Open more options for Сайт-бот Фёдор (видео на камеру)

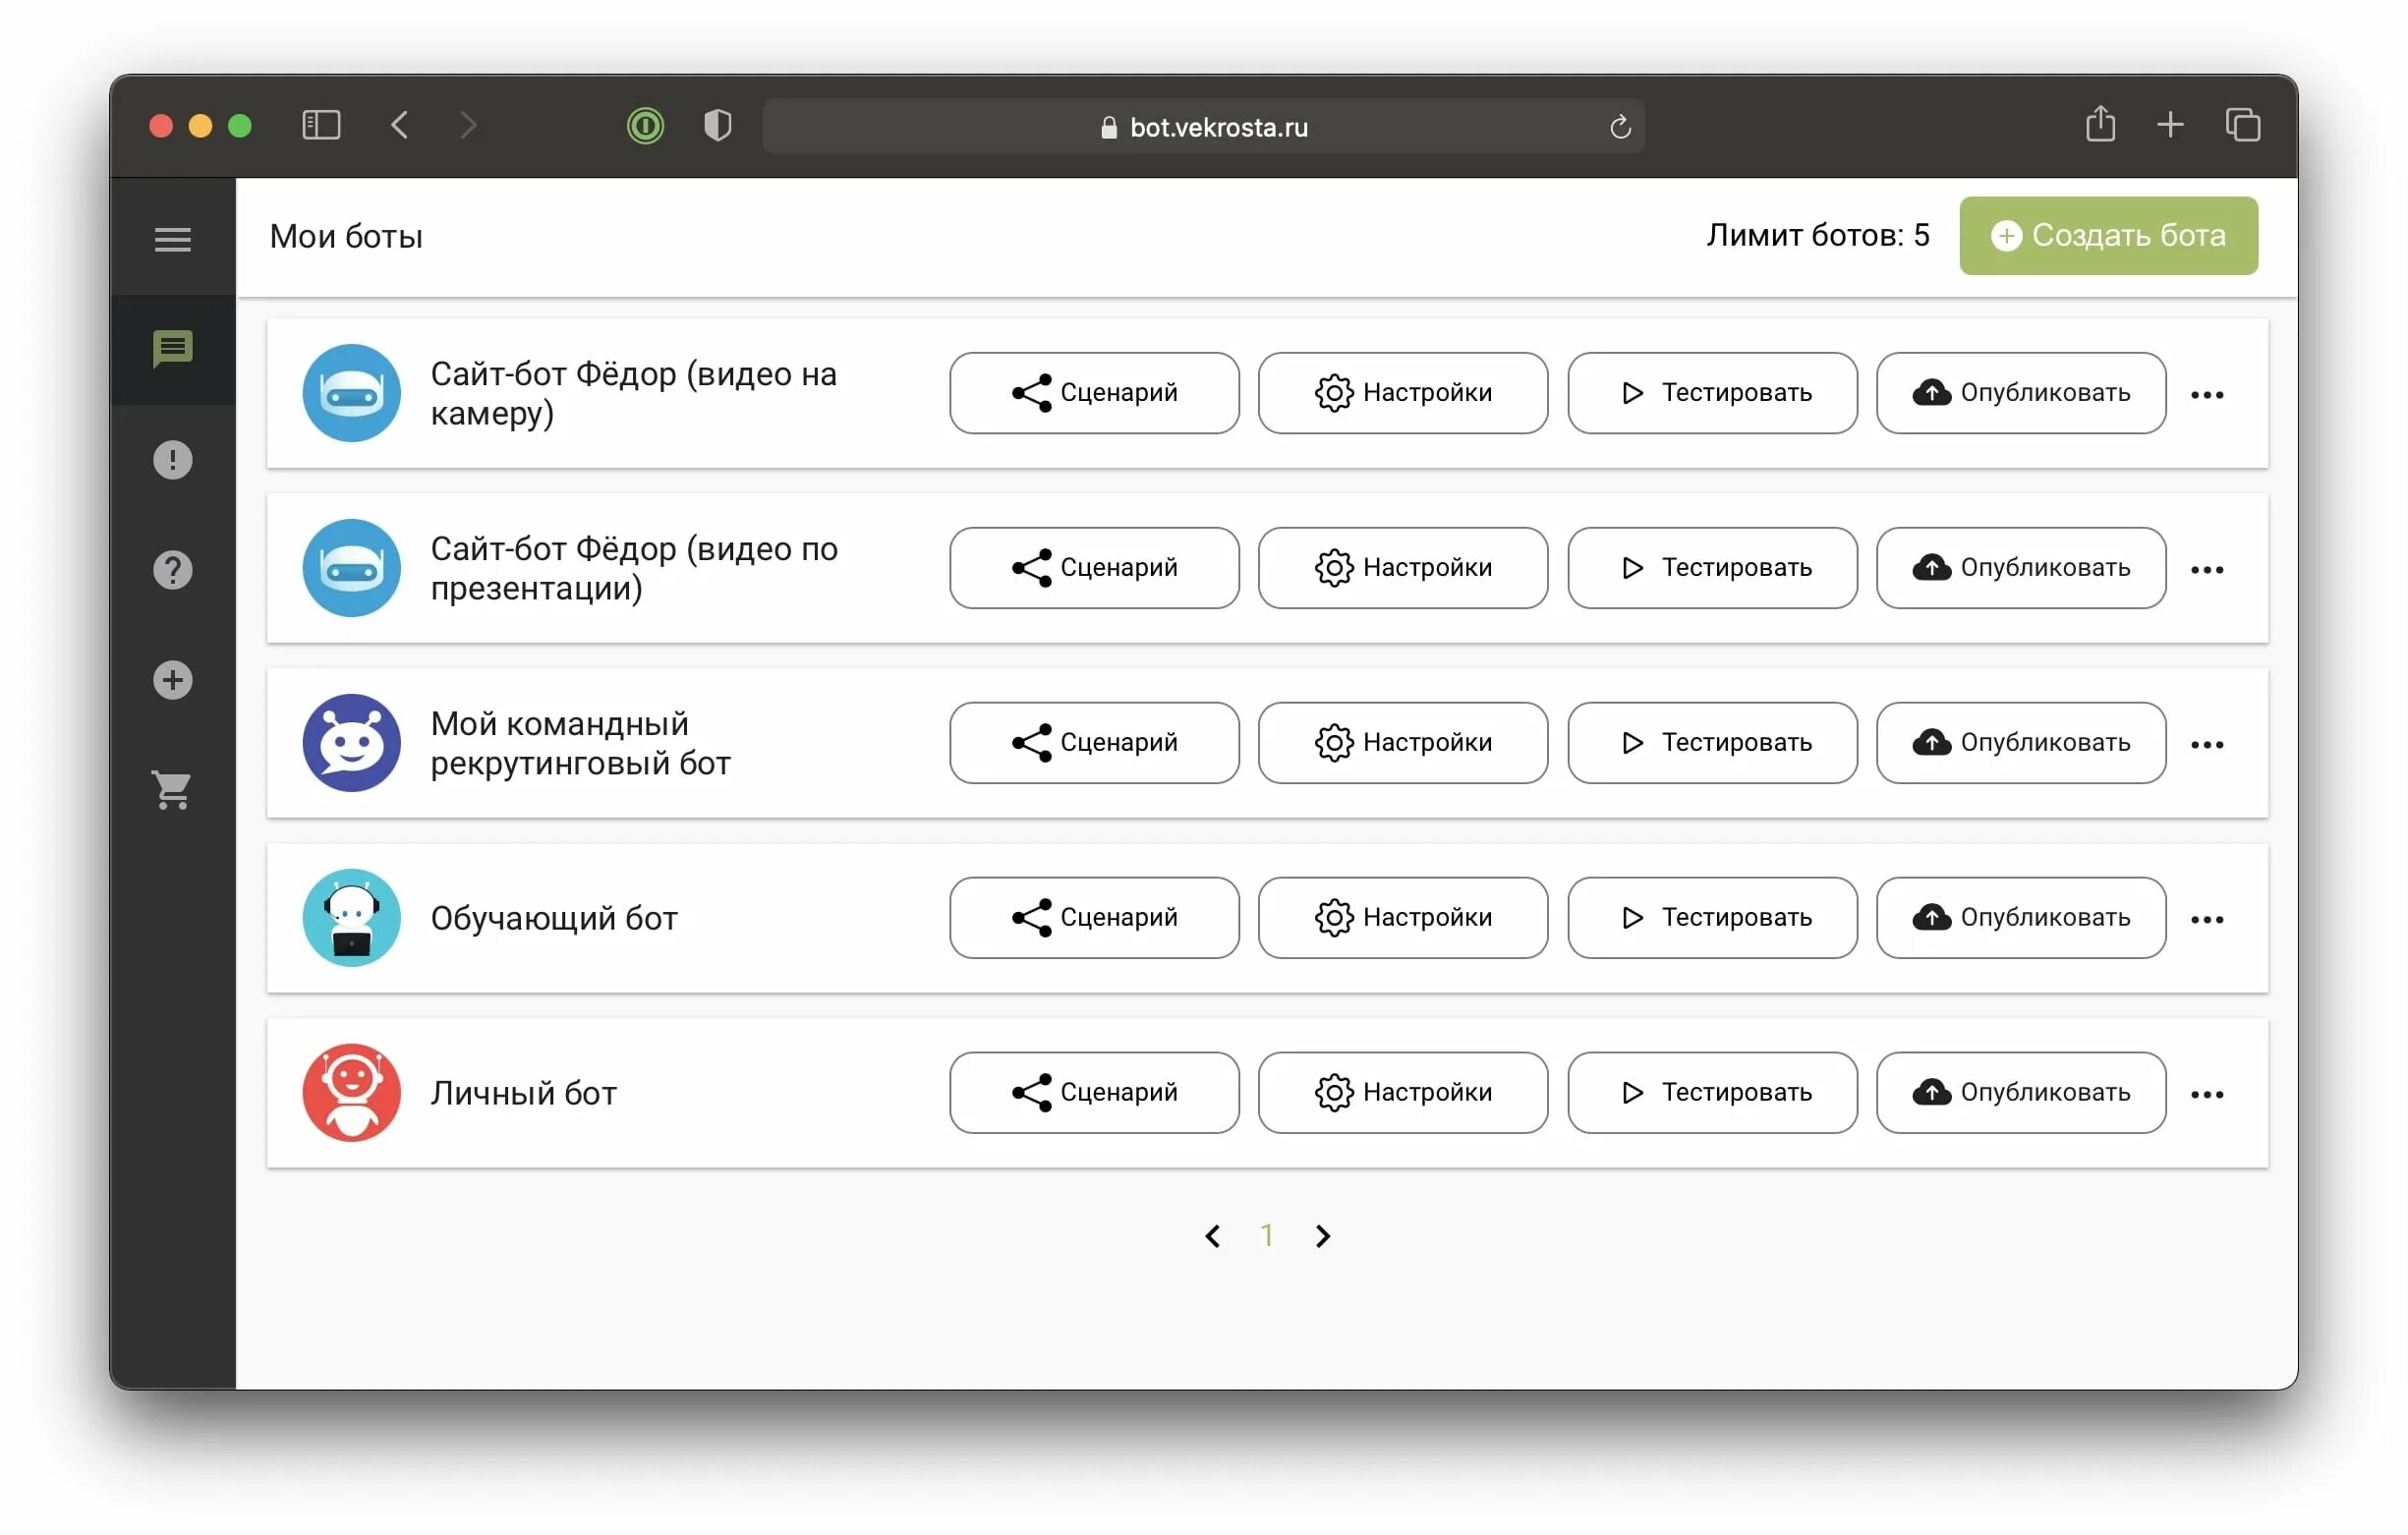click(2207, 395)
